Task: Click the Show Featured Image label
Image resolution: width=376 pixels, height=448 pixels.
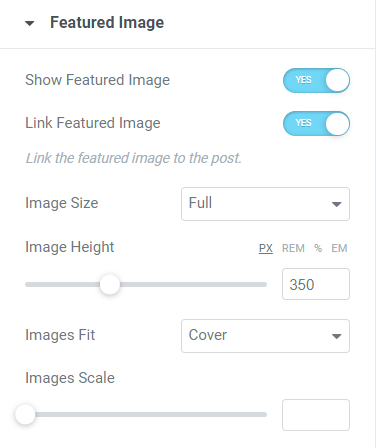Action: coord(98,80)
